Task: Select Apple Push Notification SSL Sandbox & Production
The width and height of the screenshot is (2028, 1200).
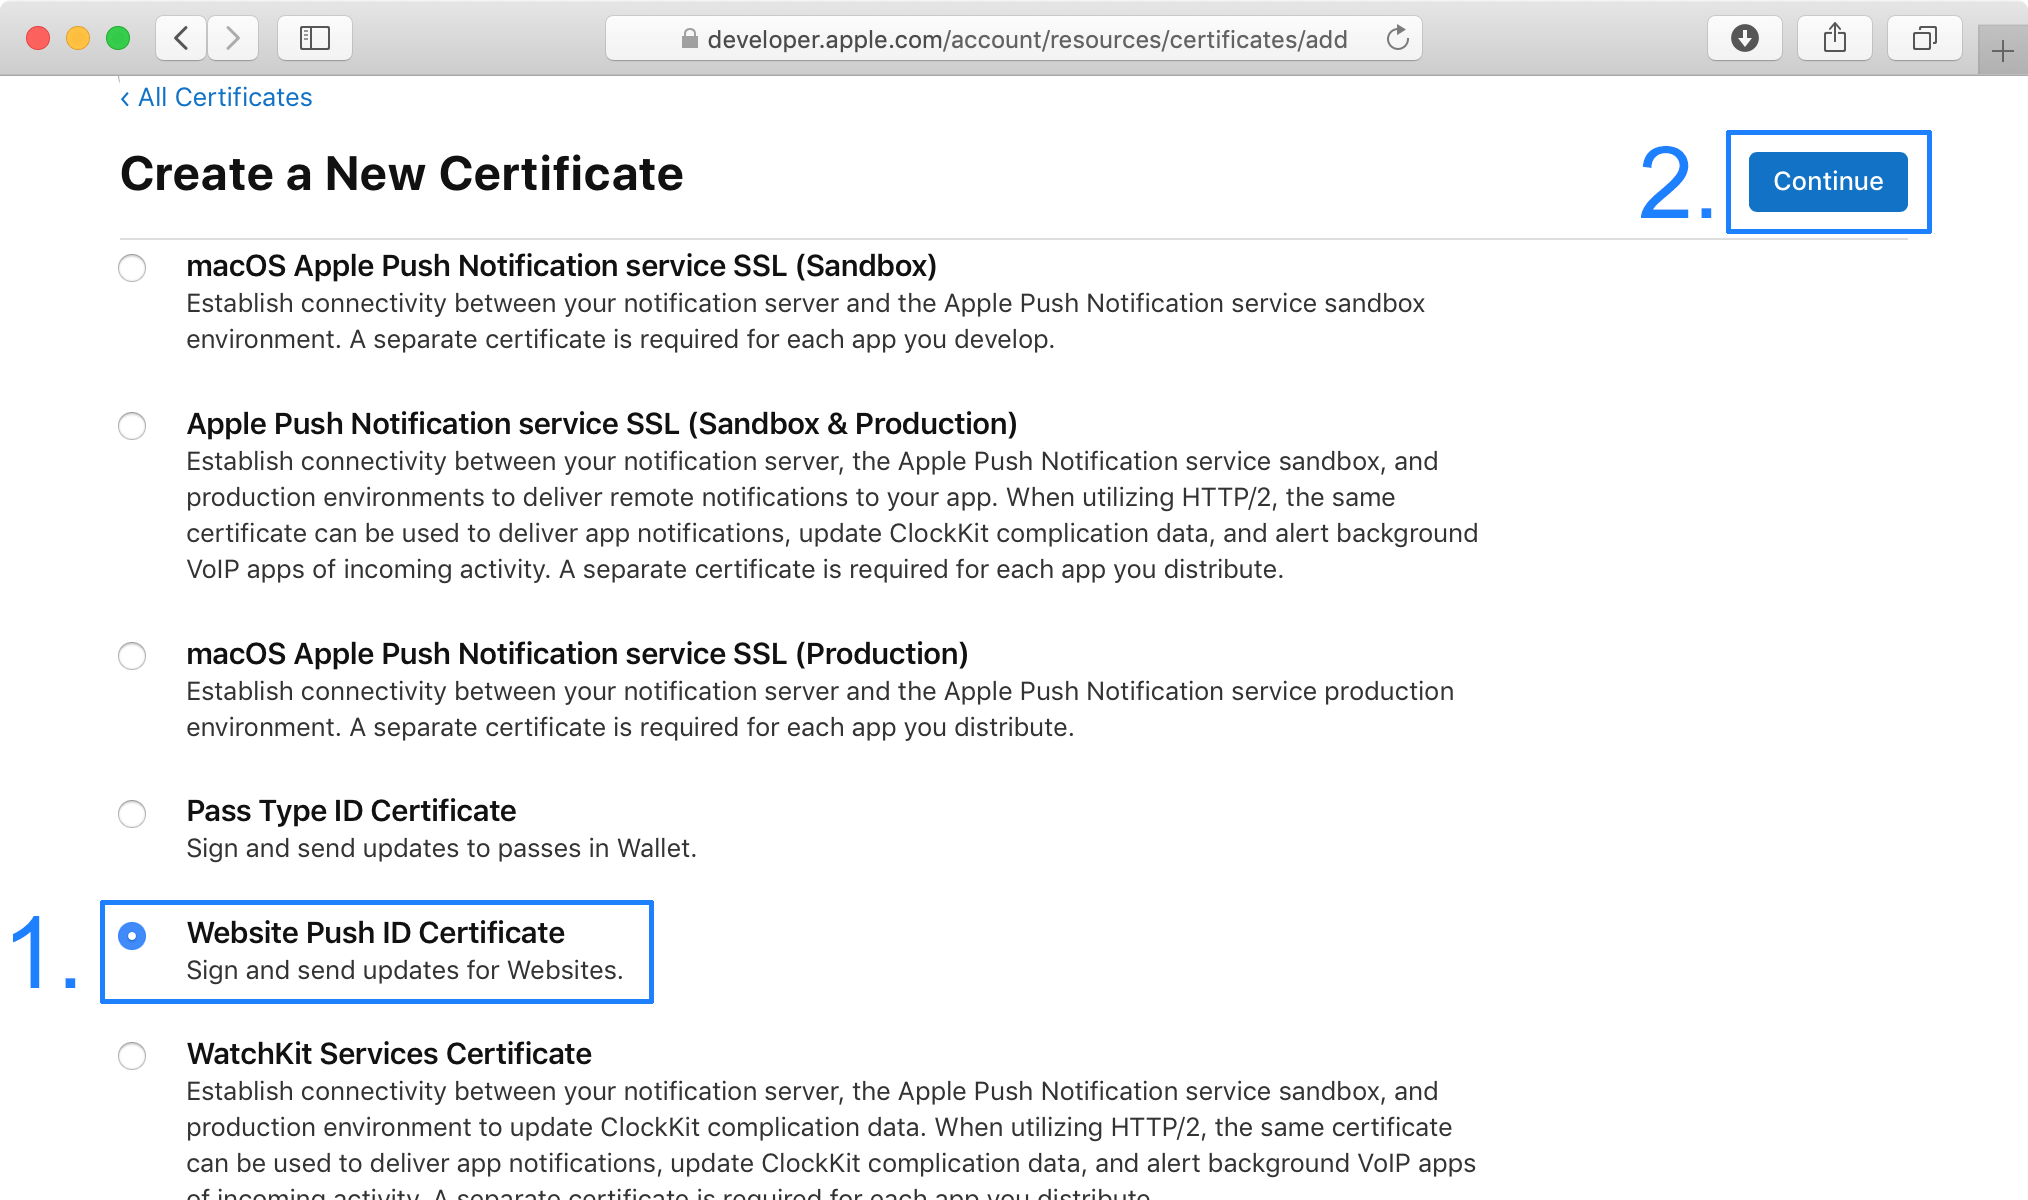Action: click(132, 426)
